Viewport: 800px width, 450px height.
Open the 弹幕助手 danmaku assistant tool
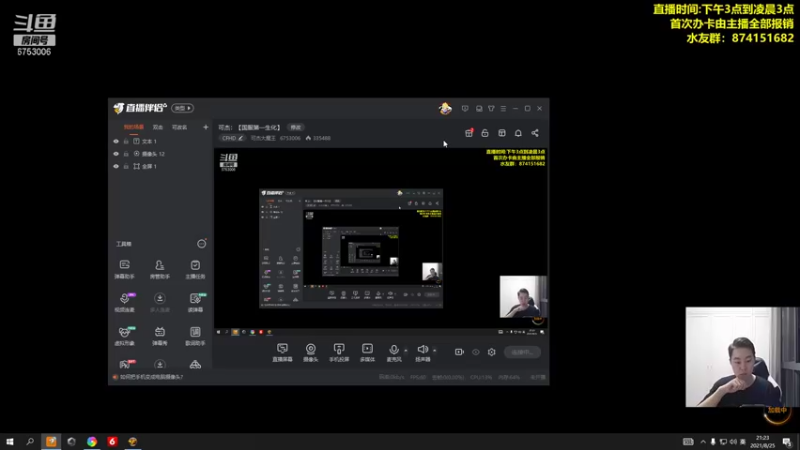124,269
